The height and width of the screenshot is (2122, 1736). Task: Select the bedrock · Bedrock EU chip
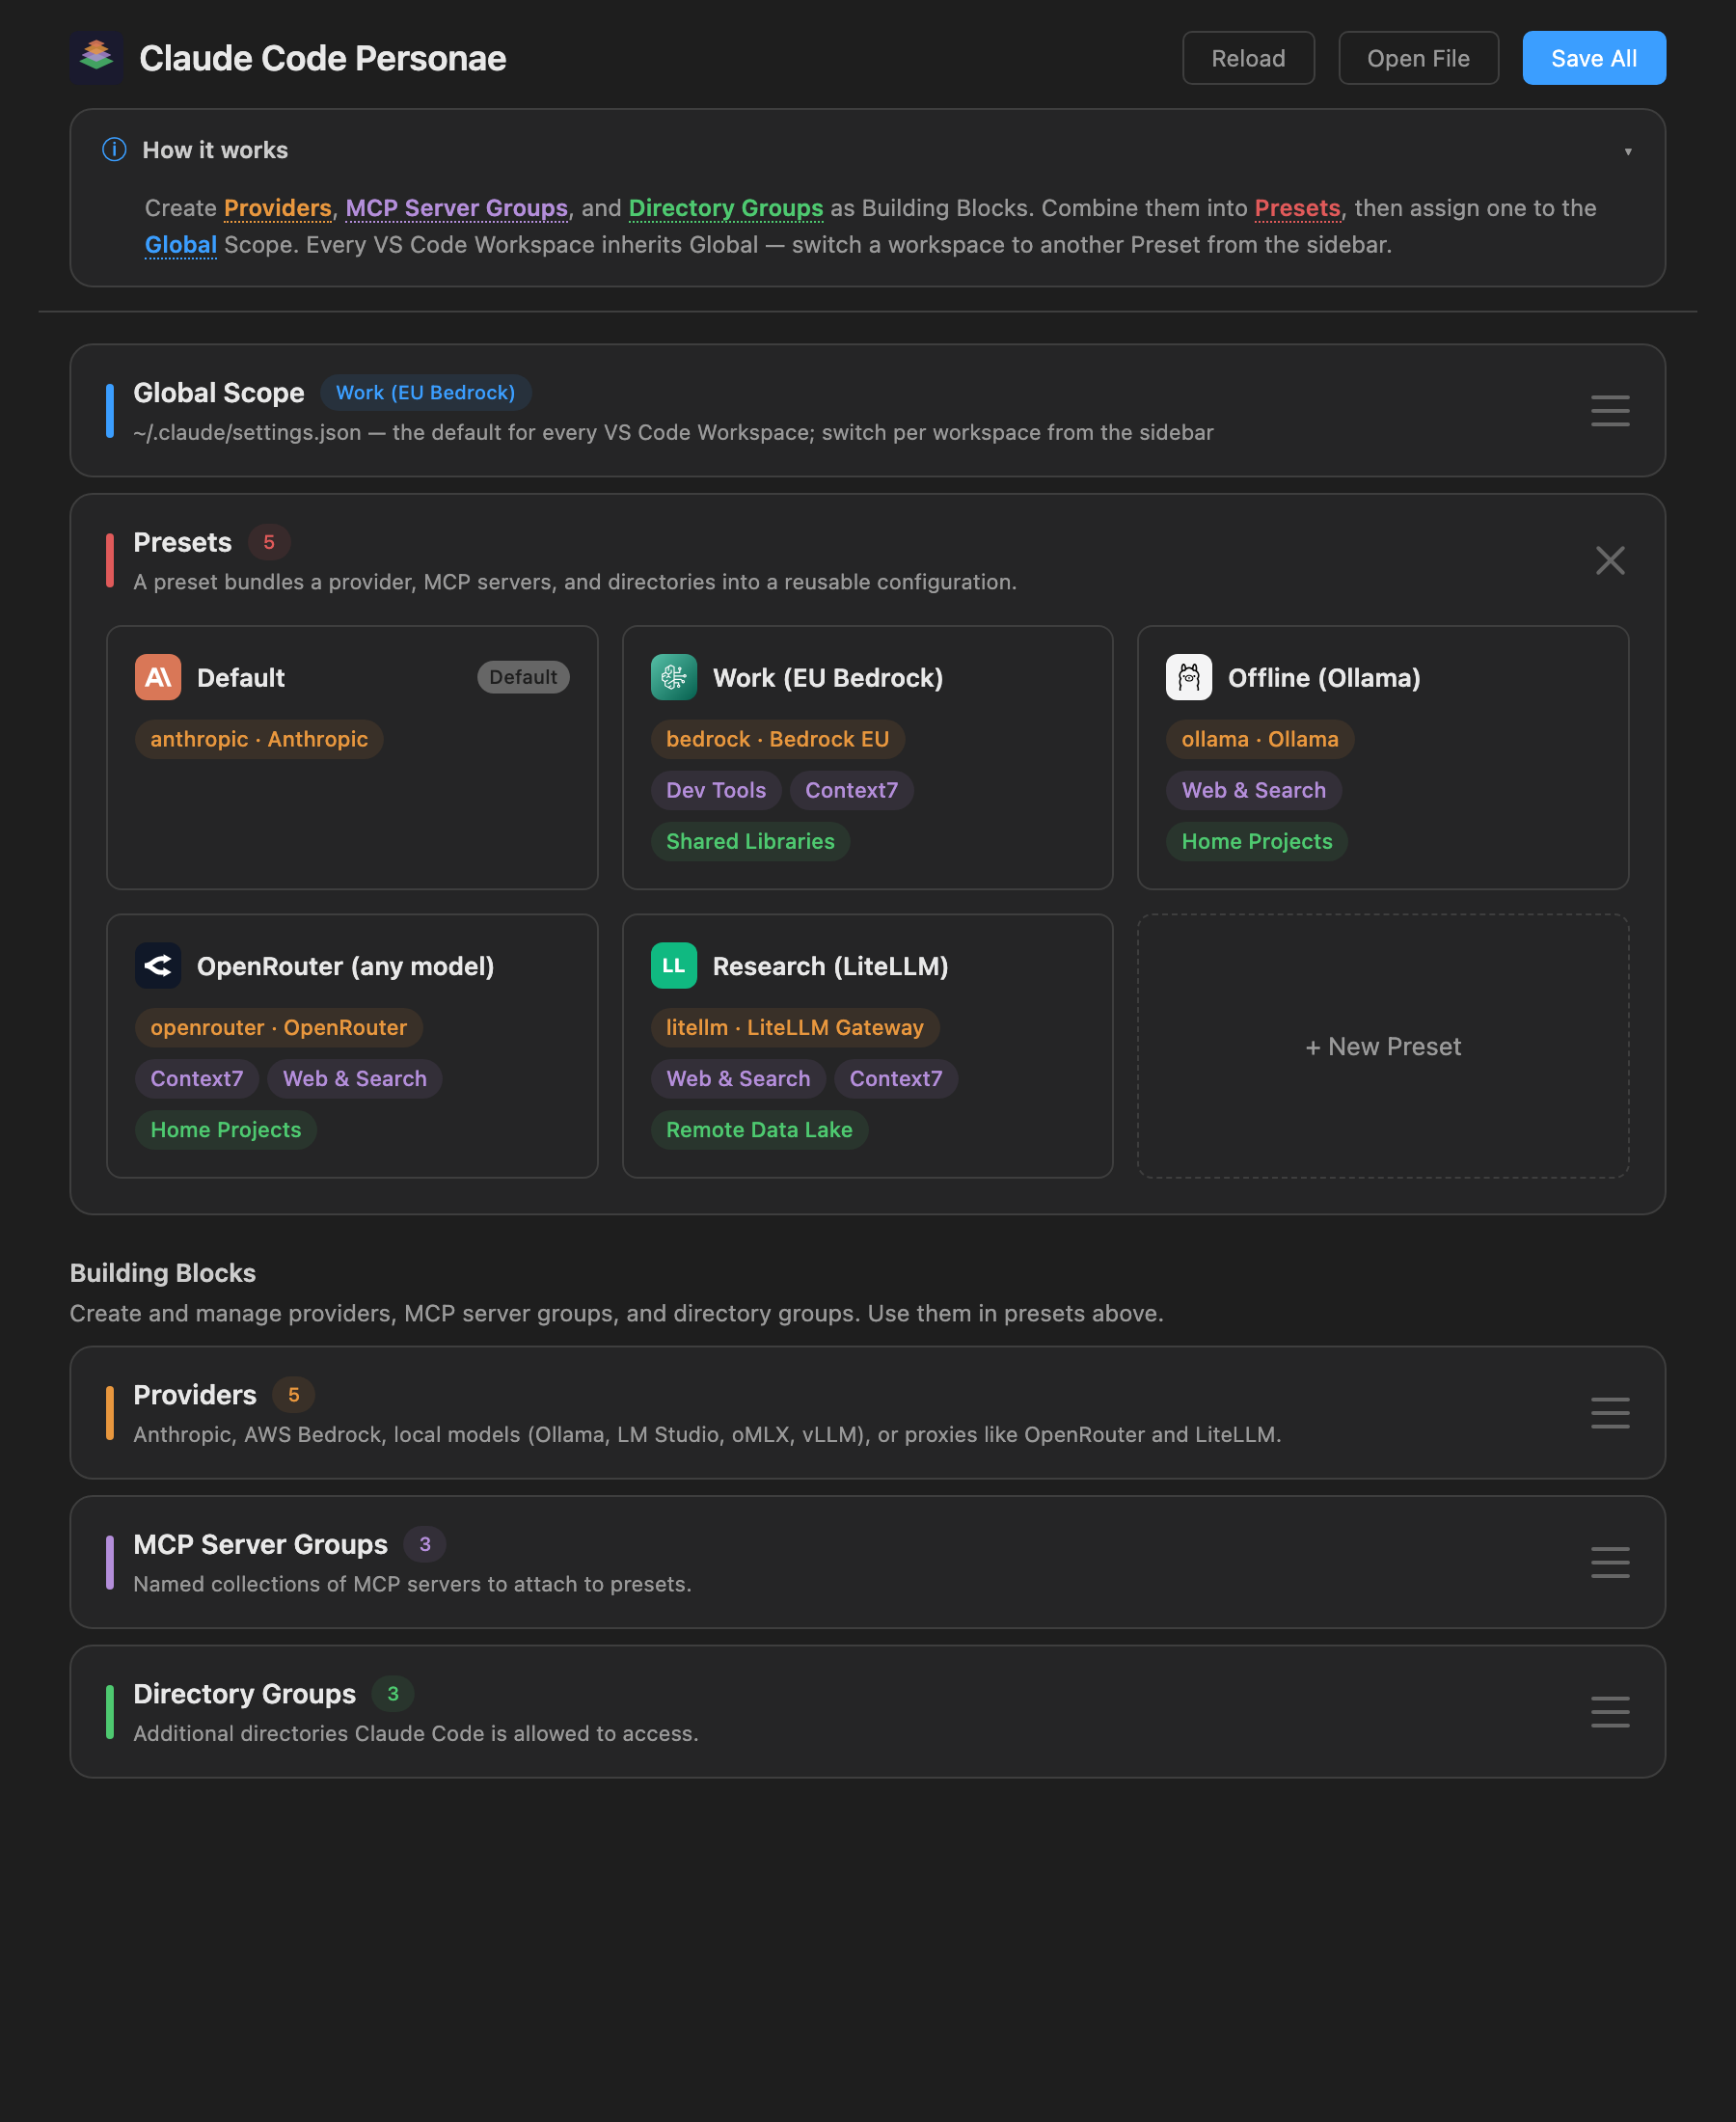click(777, 739)
